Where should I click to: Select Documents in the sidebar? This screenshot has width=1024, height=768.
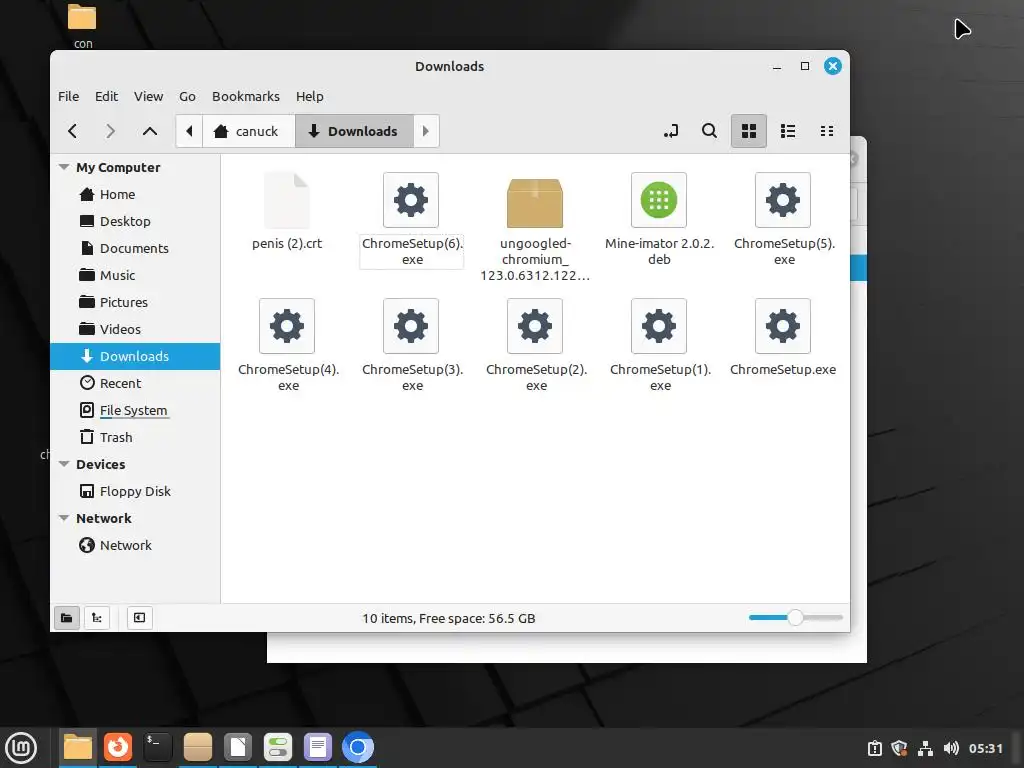click(x=135, y=248)
